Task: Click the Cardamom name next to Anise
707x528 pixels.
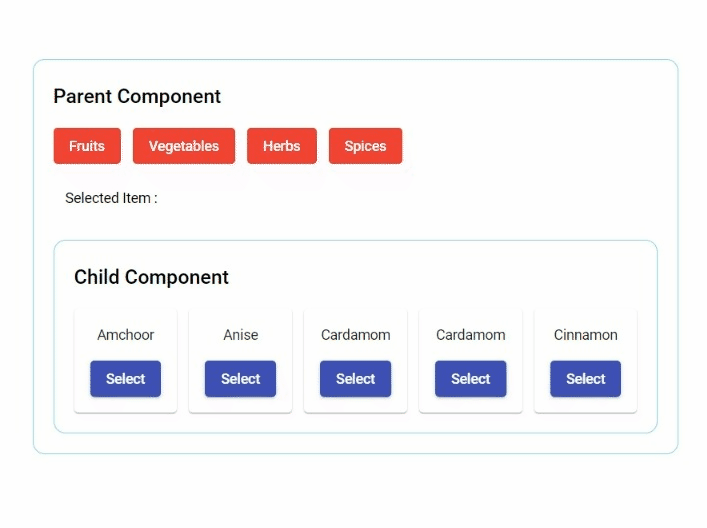Action: (355, 335)
